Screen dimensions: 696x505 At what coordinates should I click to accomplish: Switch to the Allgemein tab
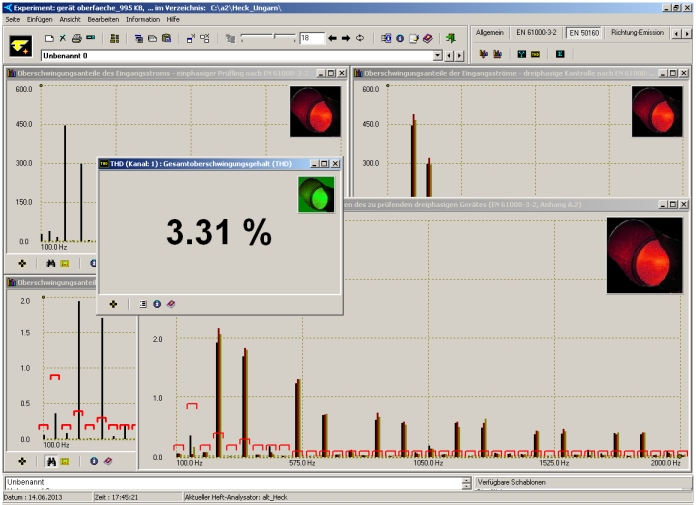(x=489, y=33)
